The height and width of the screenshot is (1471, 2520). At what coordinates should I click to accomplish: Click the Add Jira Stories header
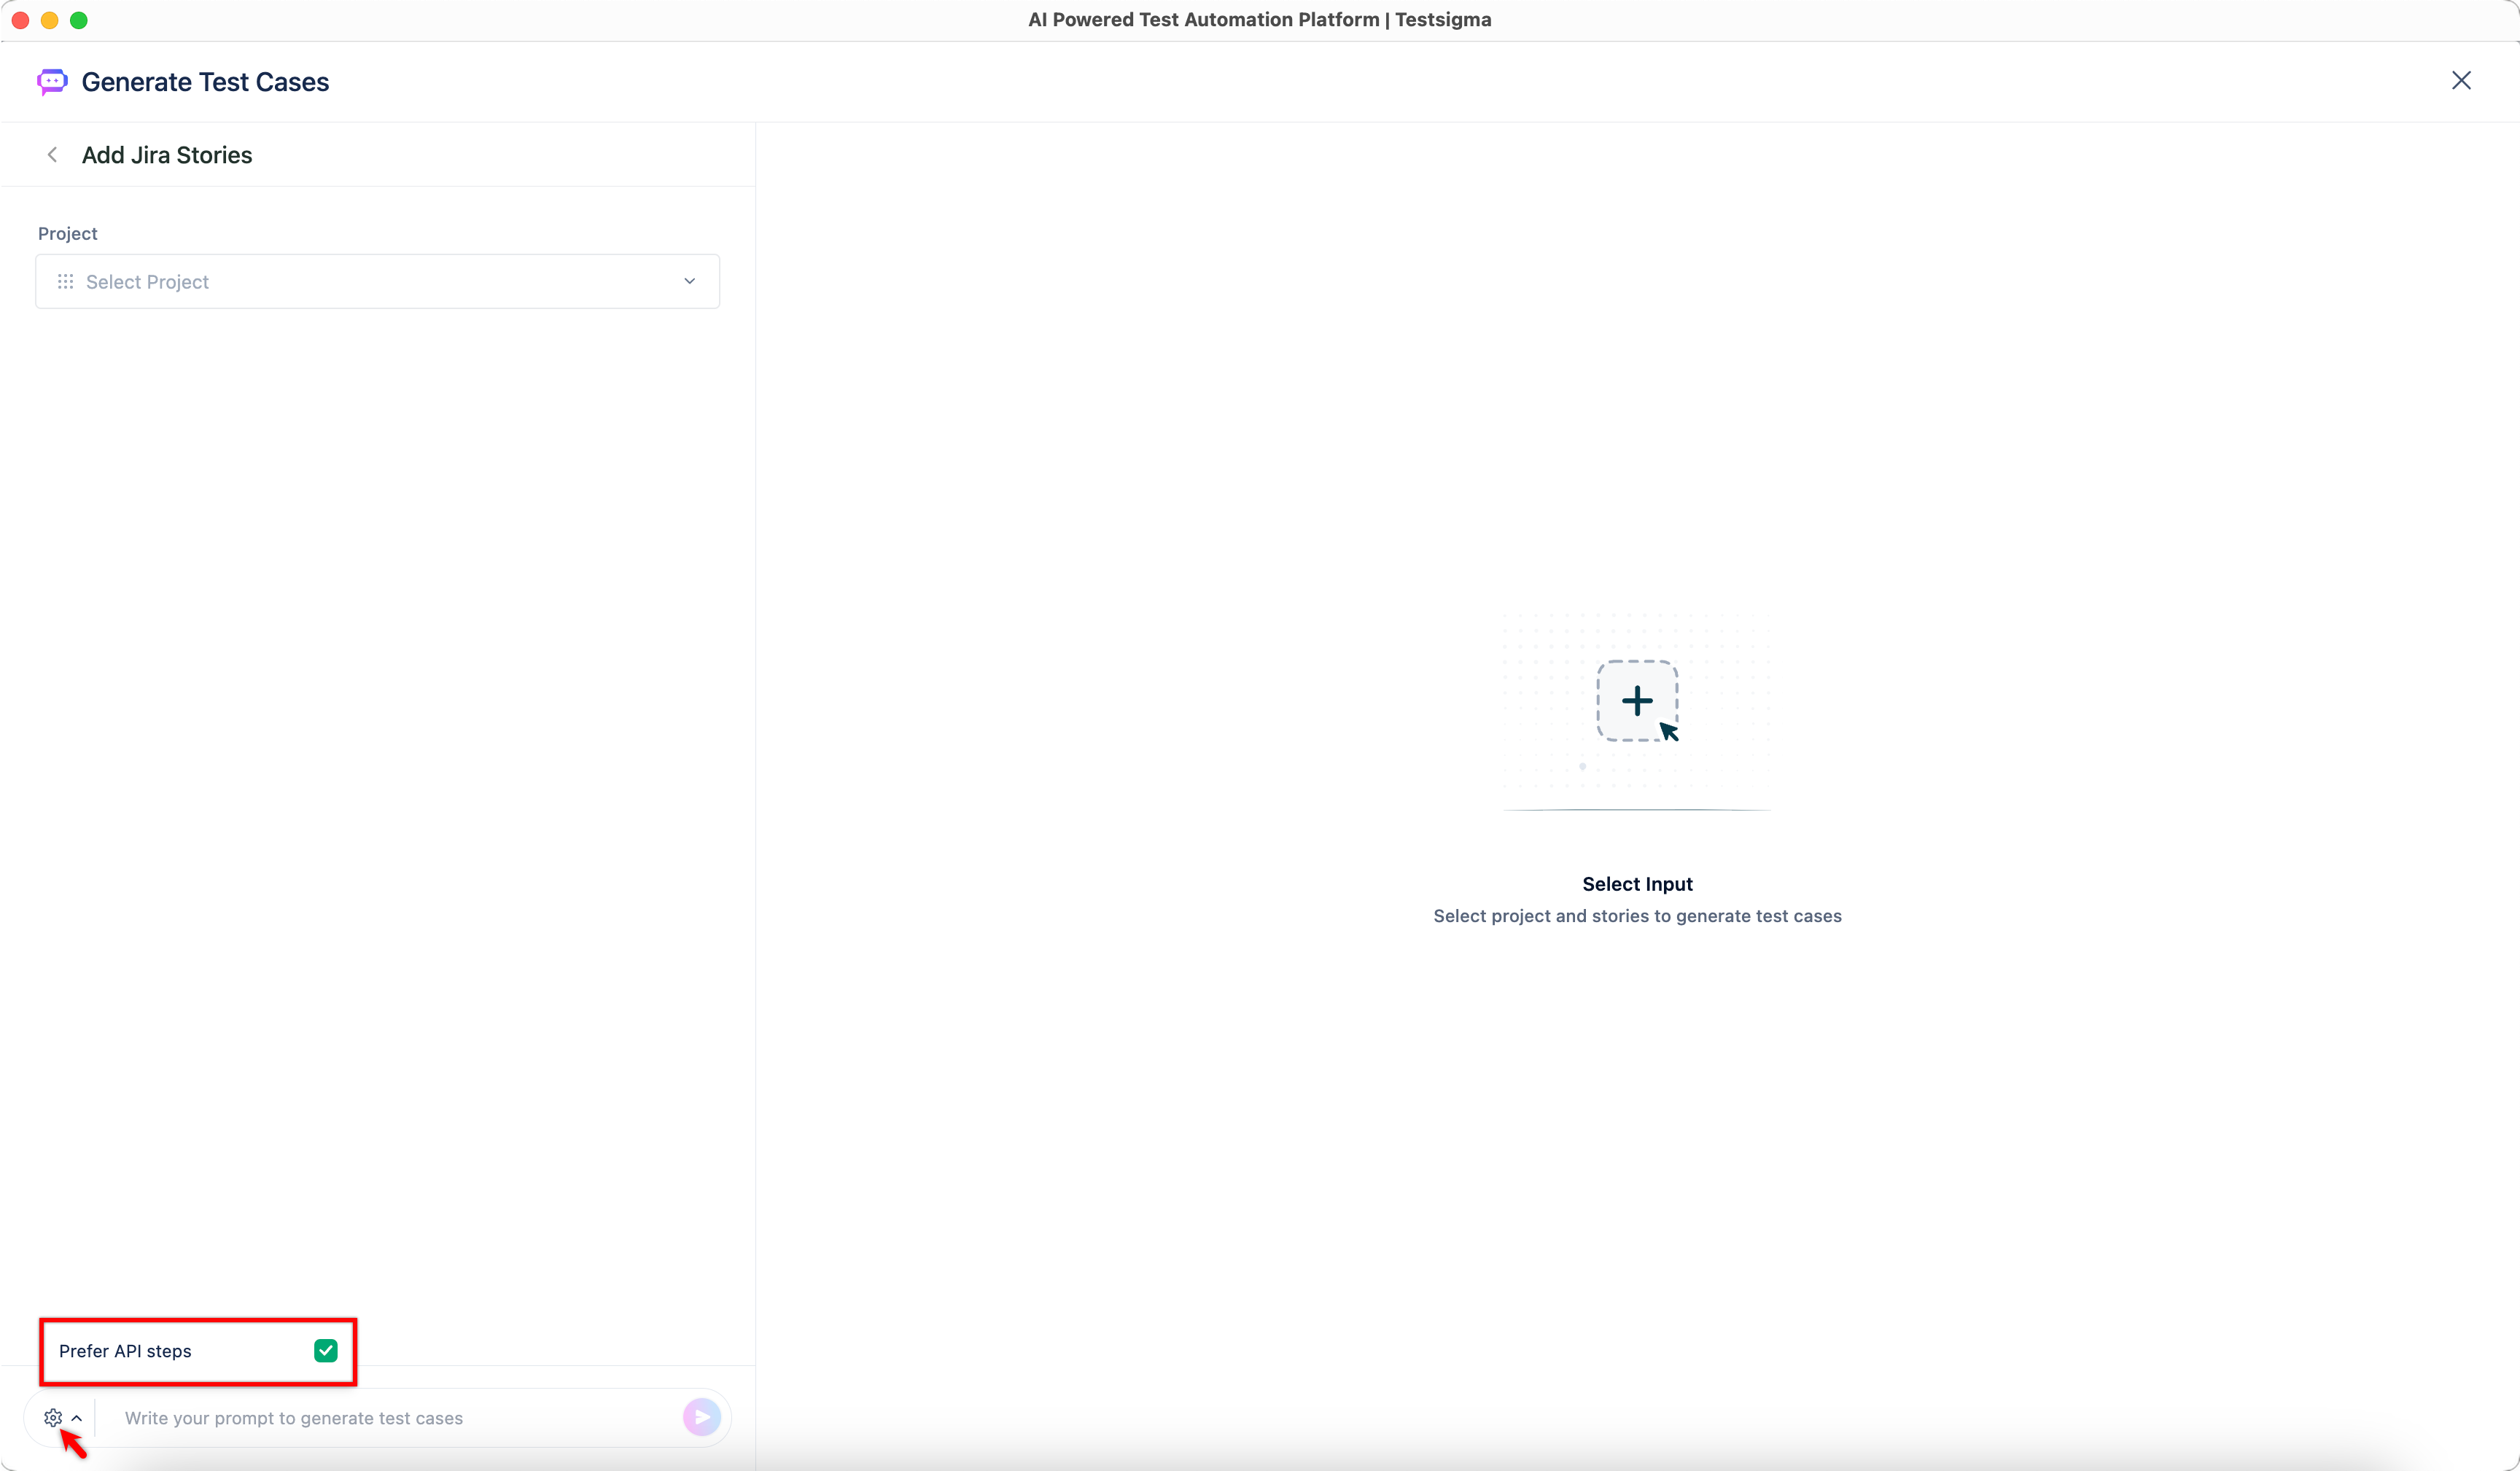point(166,154)
